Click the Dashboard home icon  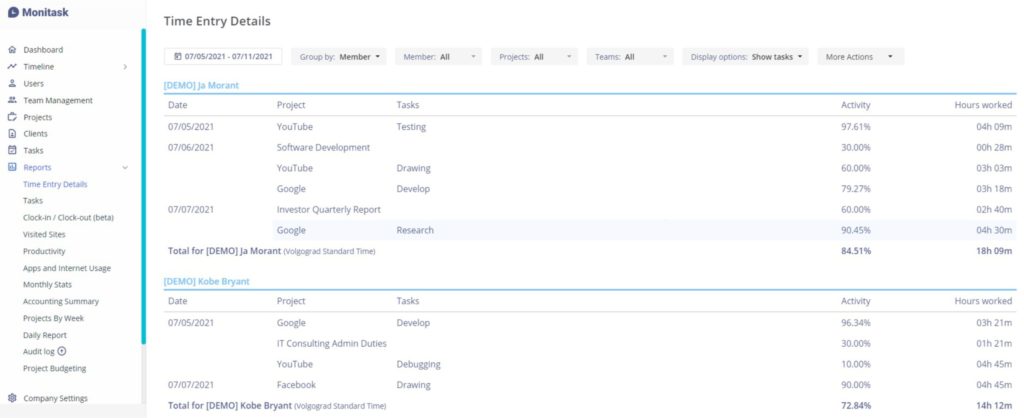(x=12, y=50)
